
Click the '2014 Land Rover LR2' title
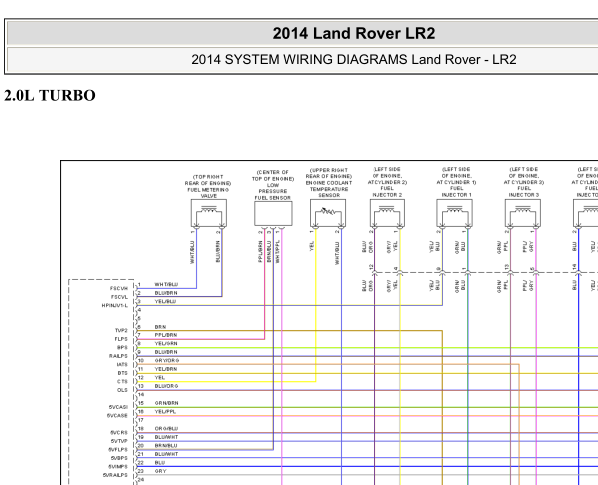click(x=354, y=33)
